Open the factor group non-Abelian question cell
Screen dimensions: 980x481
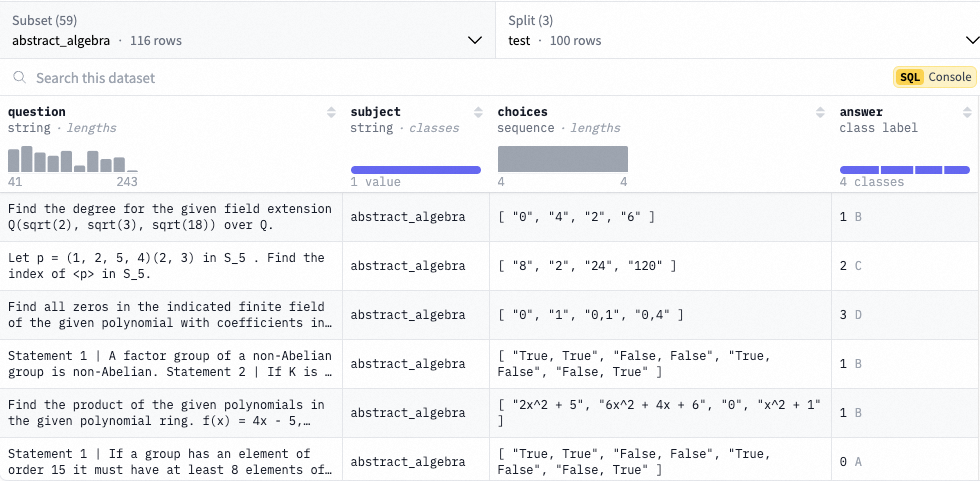tap(170, 364)
